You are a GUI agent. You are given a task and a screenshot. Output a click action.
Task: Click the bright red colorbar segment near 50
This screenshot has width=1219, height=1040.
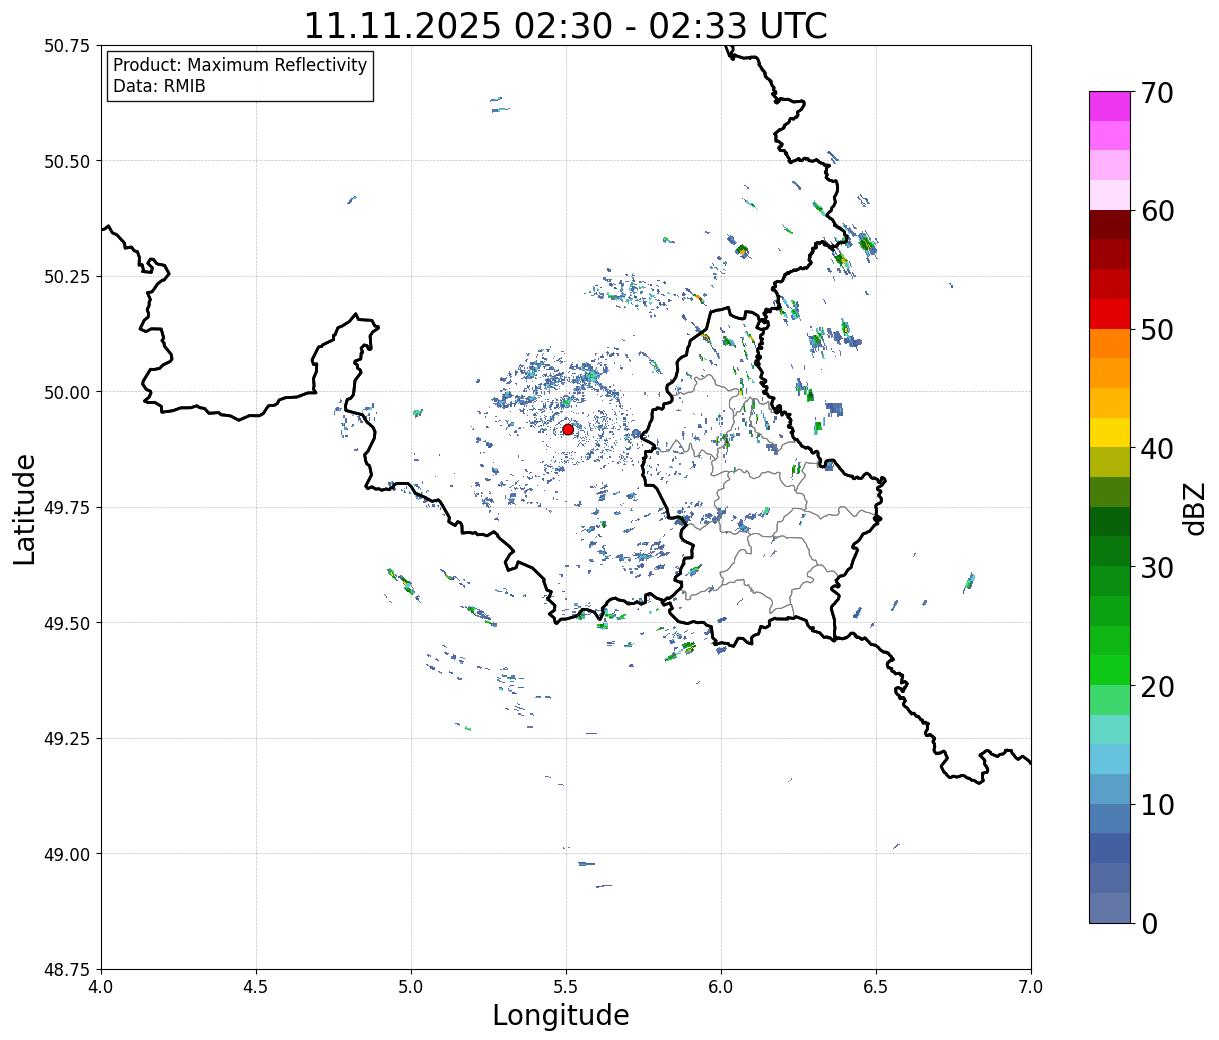[x=1109, y=314]
